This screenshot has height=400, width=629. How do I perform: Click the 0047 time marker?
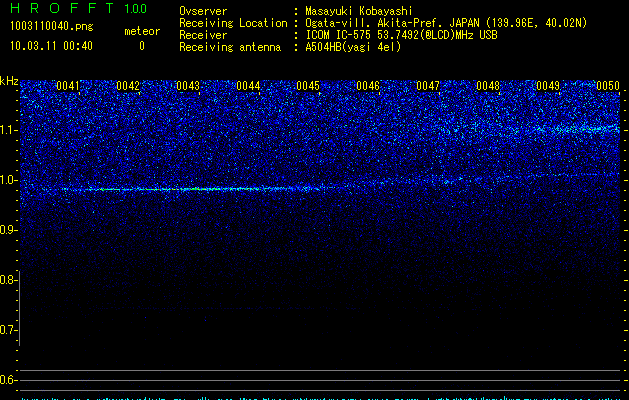point(428,86)
